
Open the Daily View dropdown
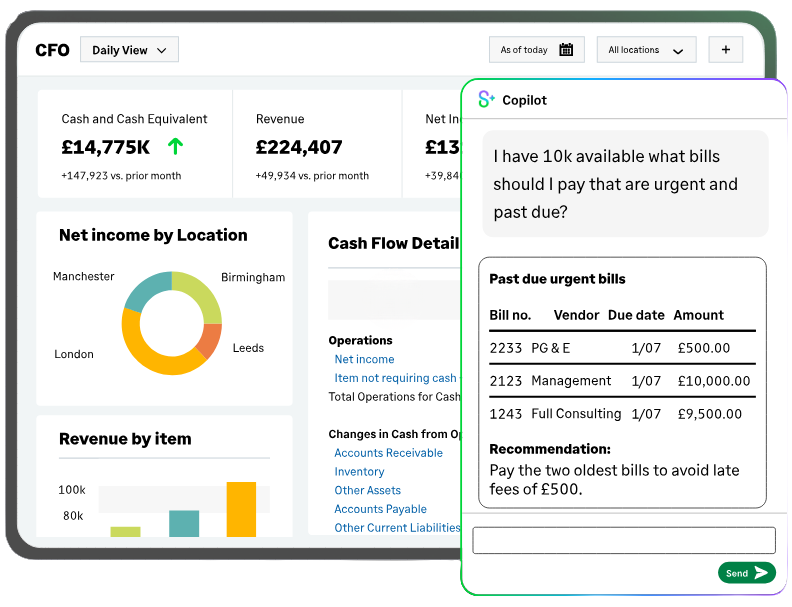[x=129, y=50]
